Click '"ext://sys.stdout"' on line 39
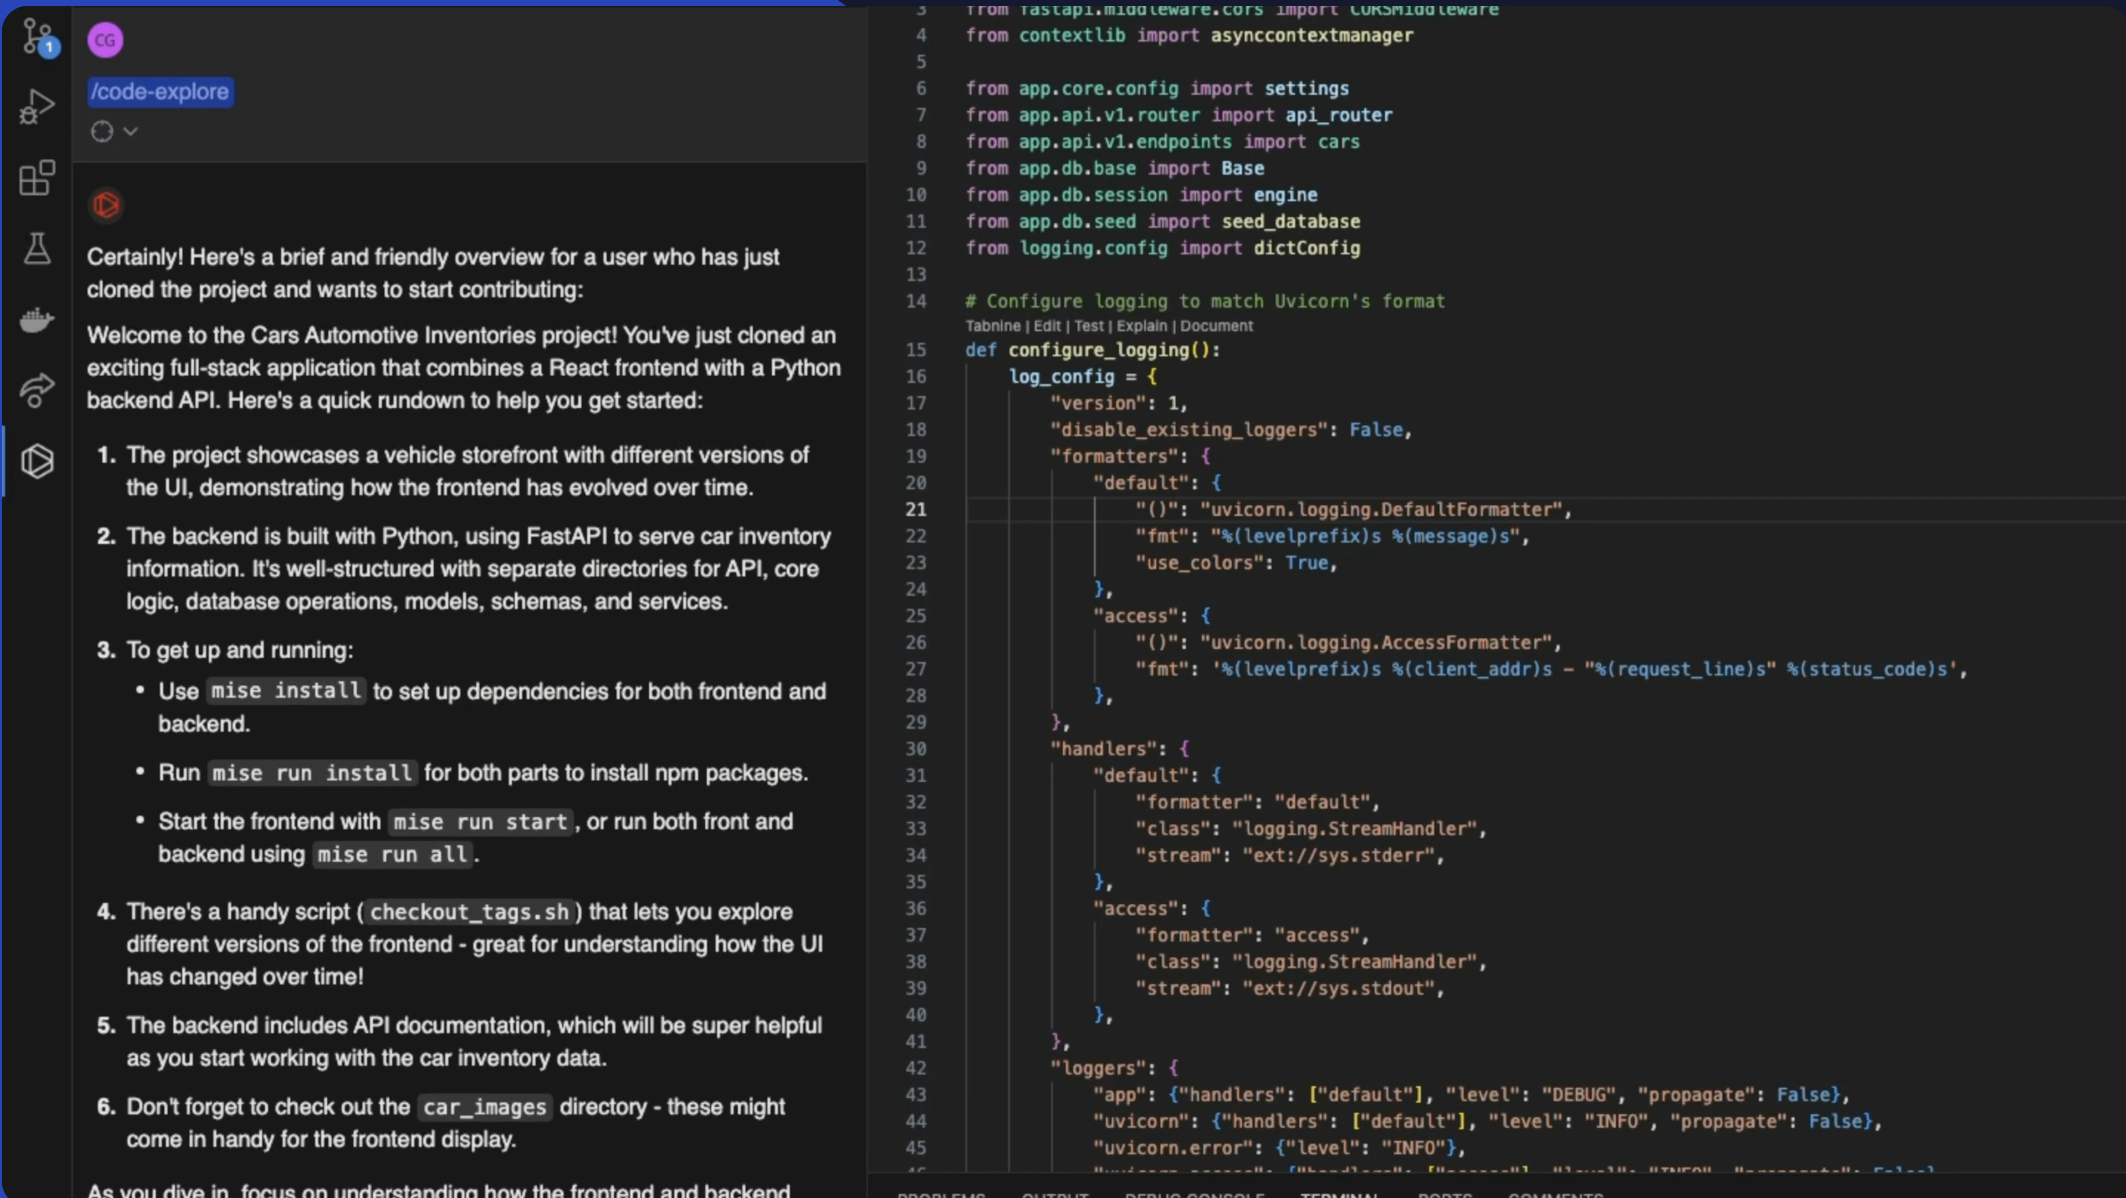Viewport: 2126px width, 1198px height. (1338, 989)
